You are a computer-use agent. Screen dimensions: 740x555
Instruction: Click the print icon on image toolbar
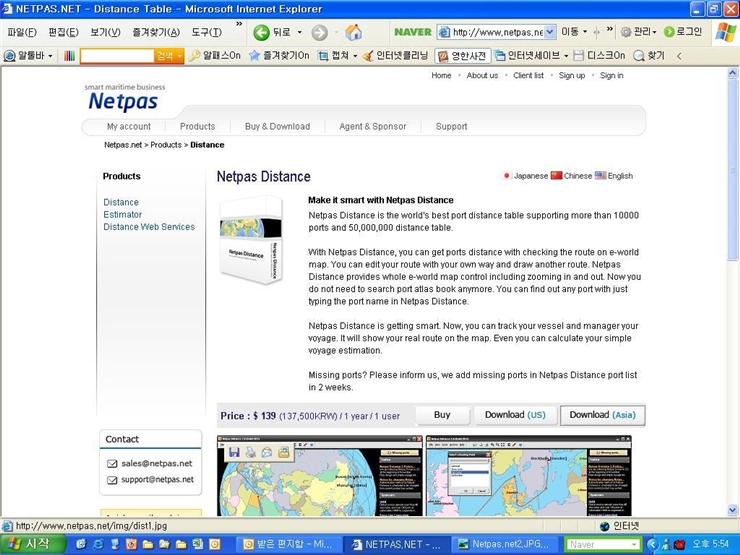pos(251,453)
